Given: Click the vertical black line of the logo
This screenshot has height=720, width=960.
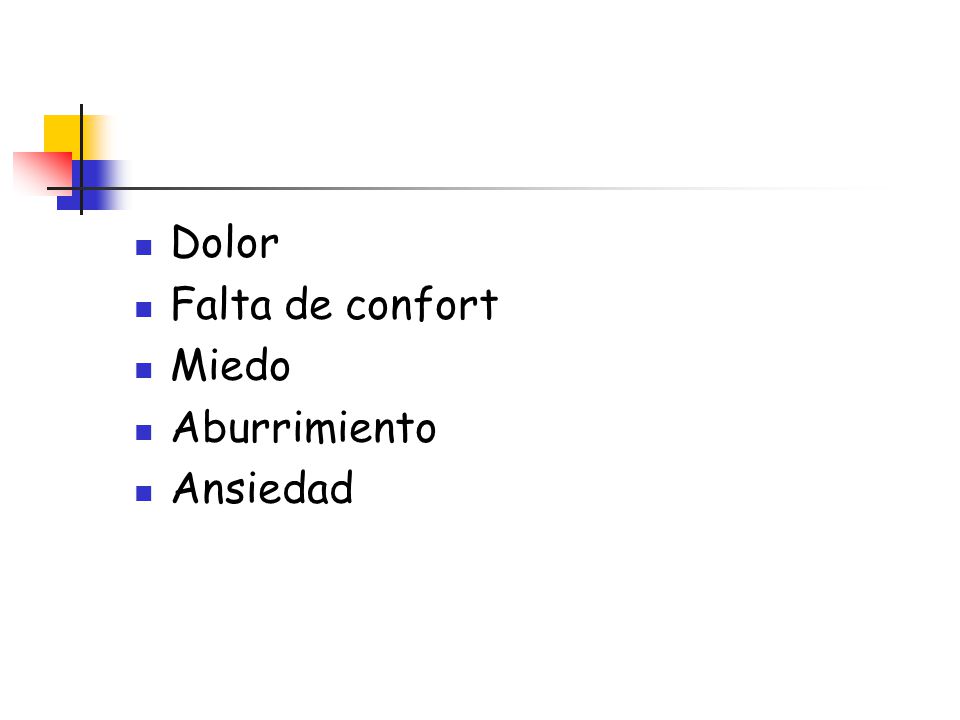Looking at the screenshot, I should 81,159.
